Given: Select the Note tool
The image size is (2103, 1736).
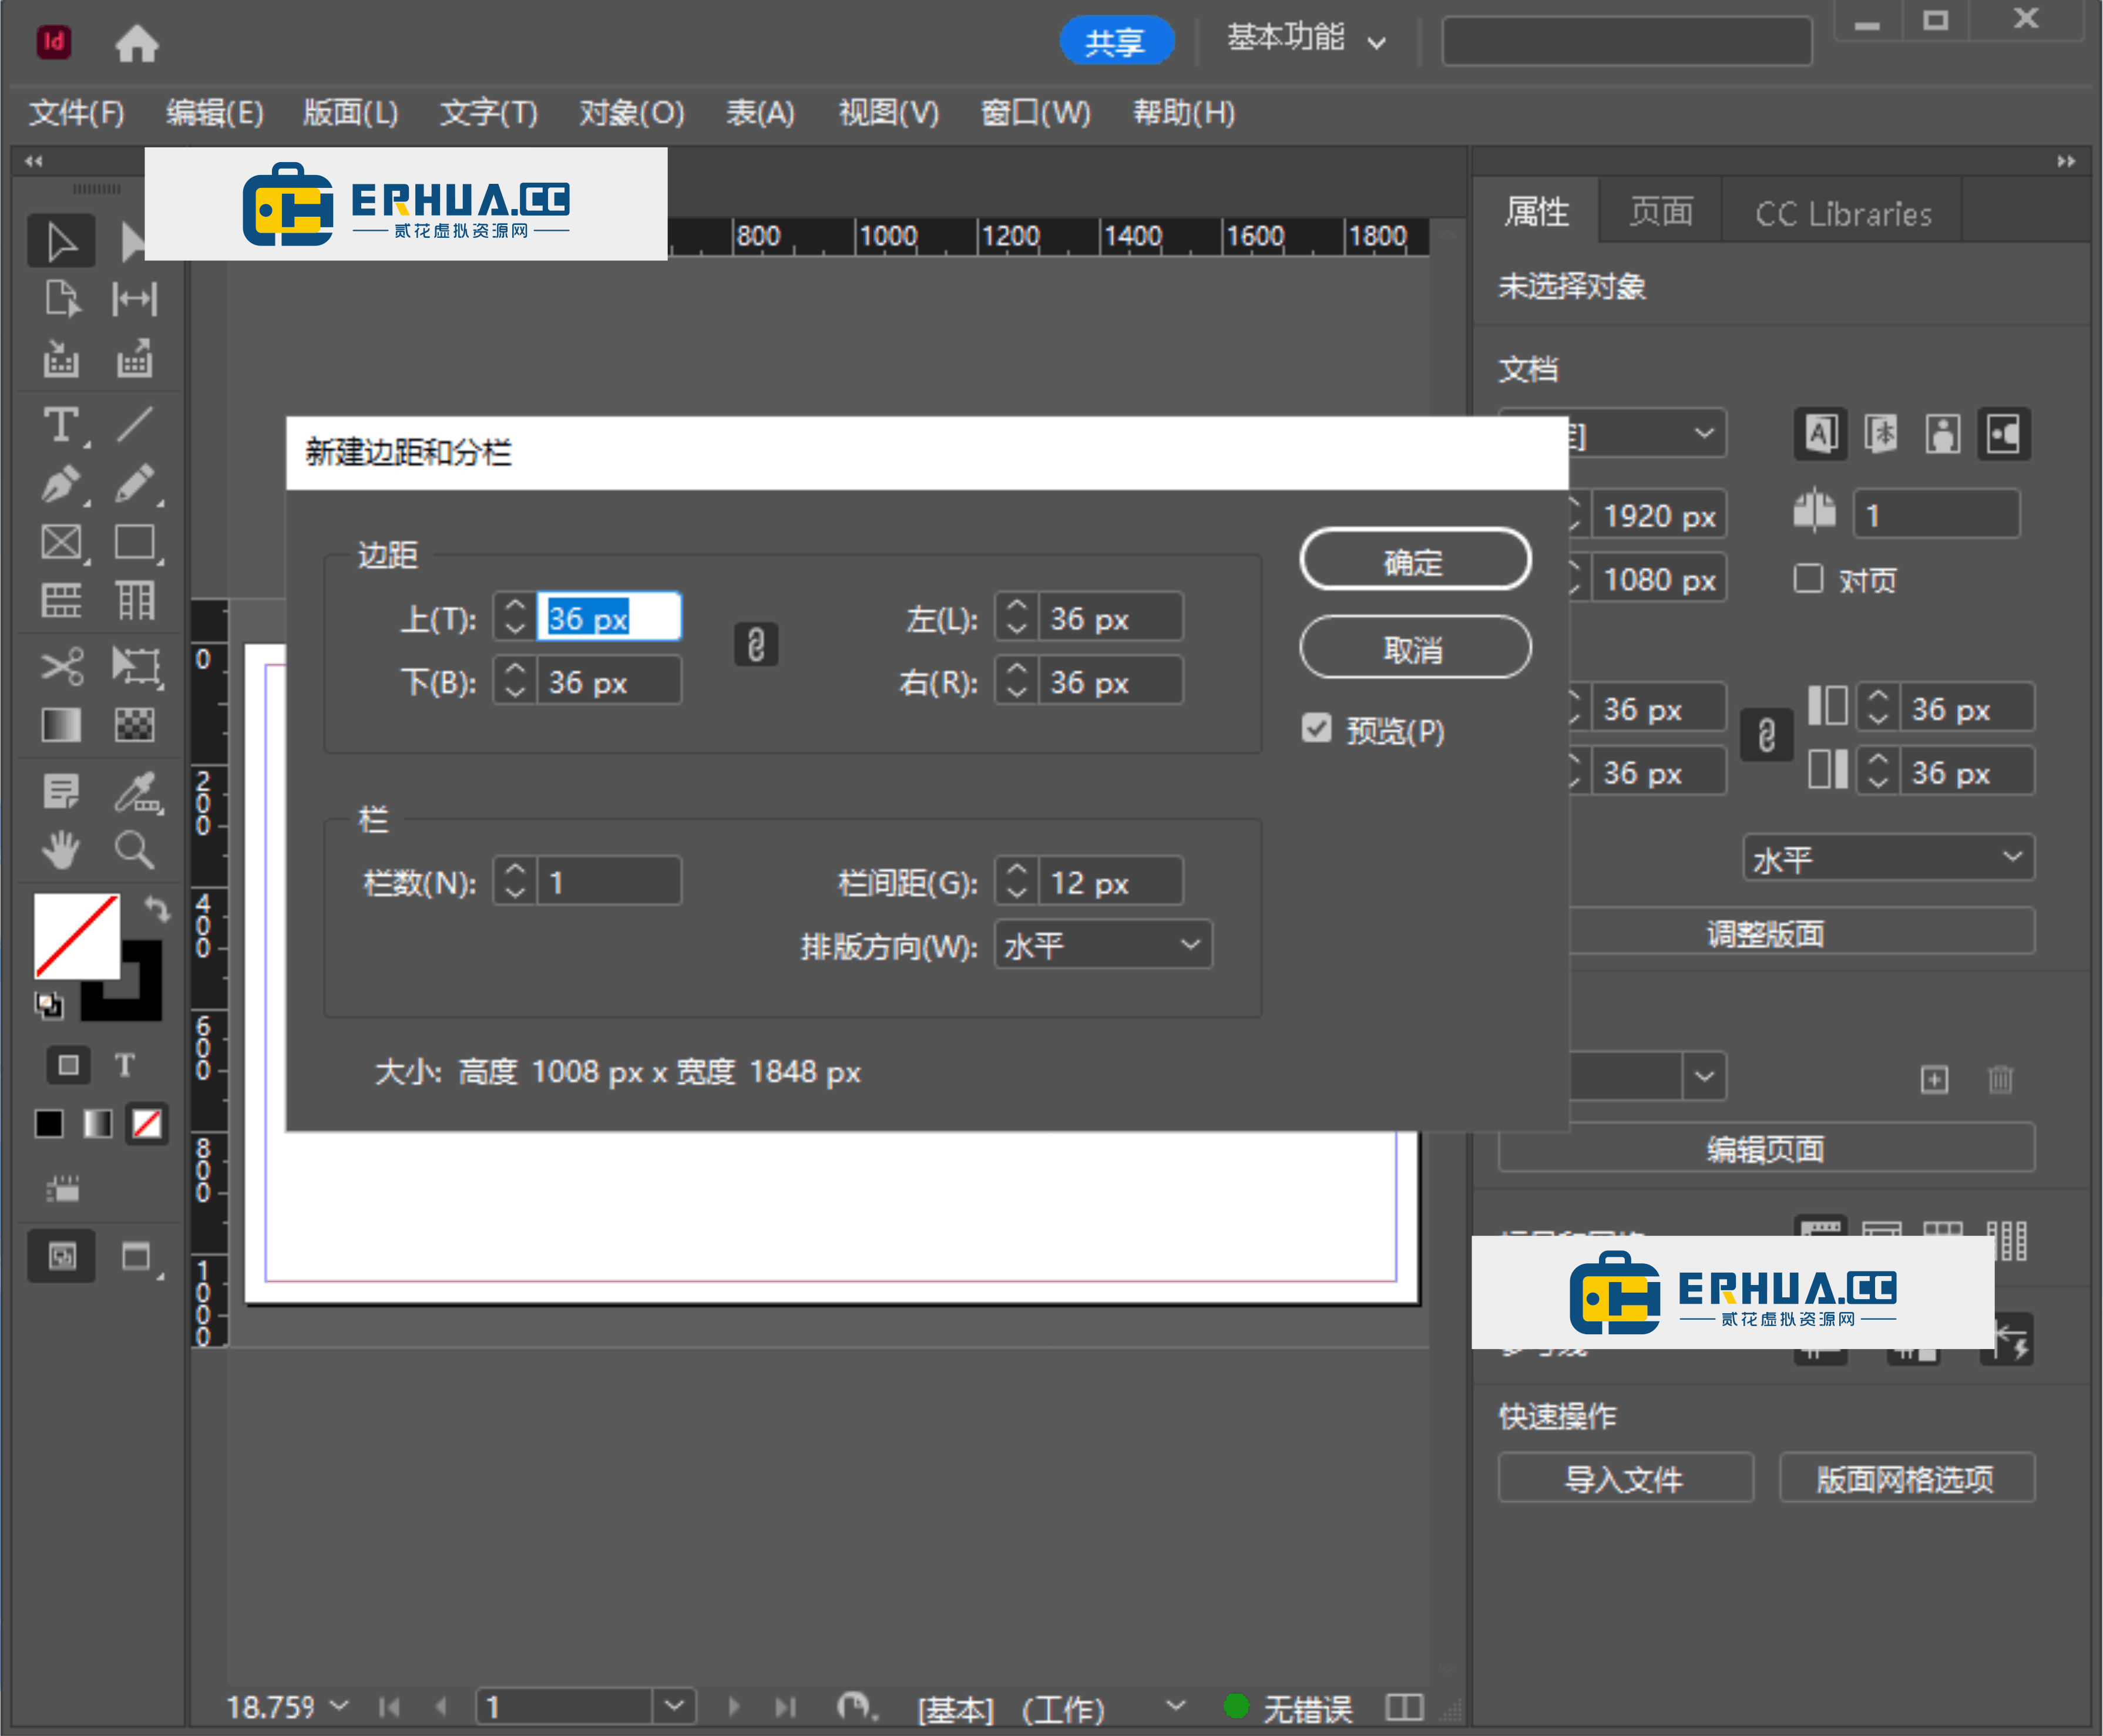Looking at the screenshot, I should tap(62, 792).
